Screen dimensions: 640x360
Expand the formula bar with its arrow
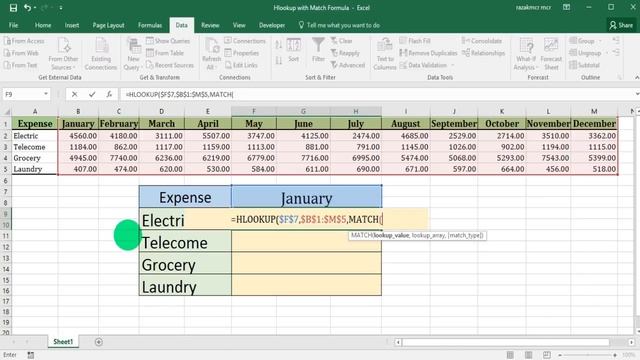pos(637,94)
